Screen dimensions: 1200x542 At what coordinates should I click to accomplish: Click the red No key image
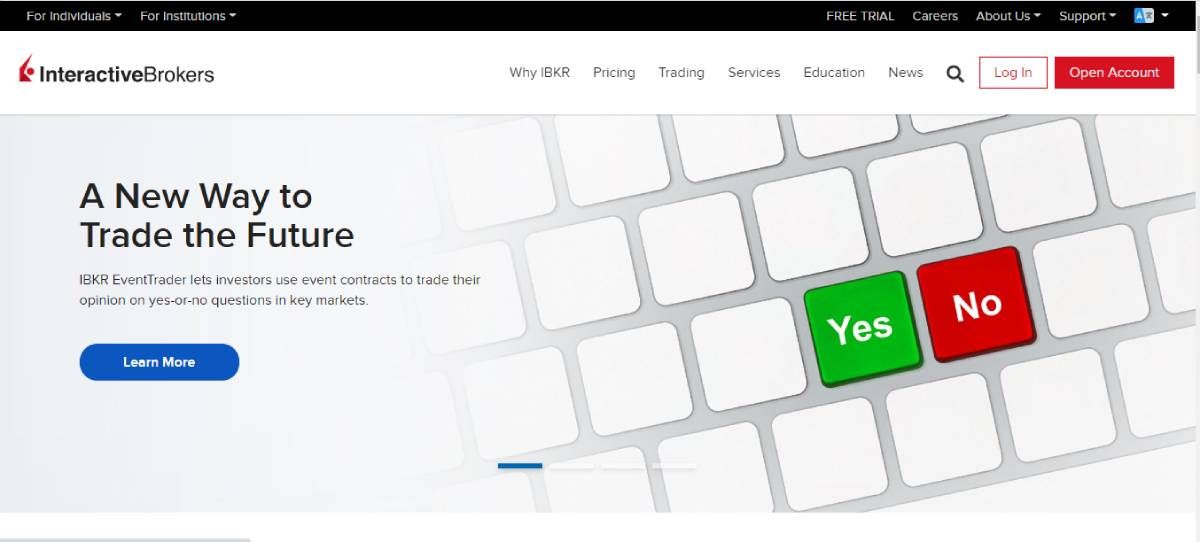click(977, 304)
